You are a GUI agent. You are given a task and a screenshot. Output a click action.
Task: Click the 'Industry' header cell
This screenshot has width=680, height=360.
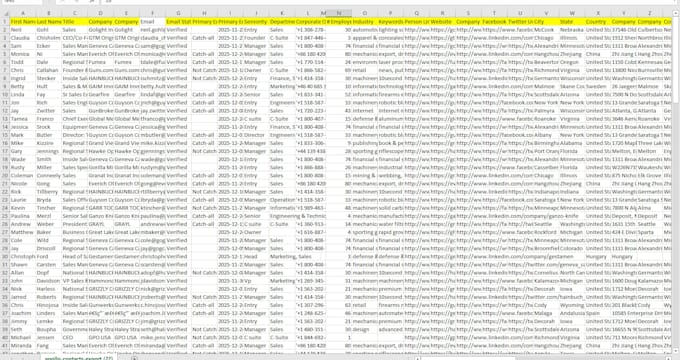[365, 22]
